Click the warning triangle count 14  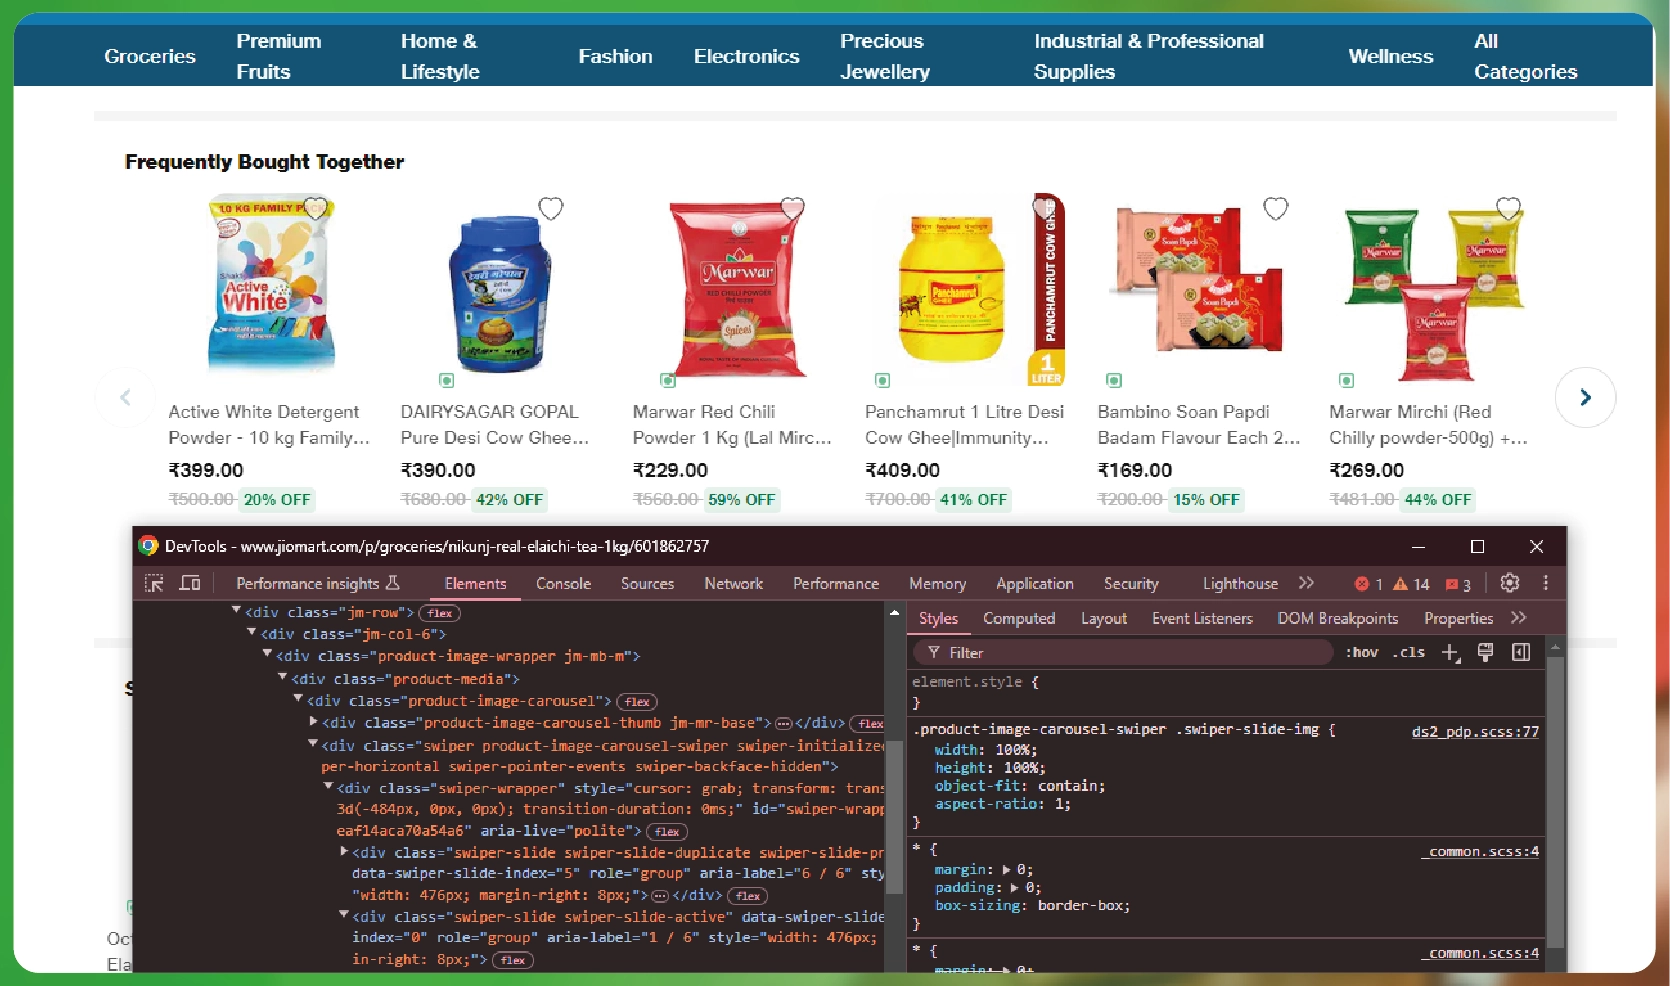(x=1411, y=584)
